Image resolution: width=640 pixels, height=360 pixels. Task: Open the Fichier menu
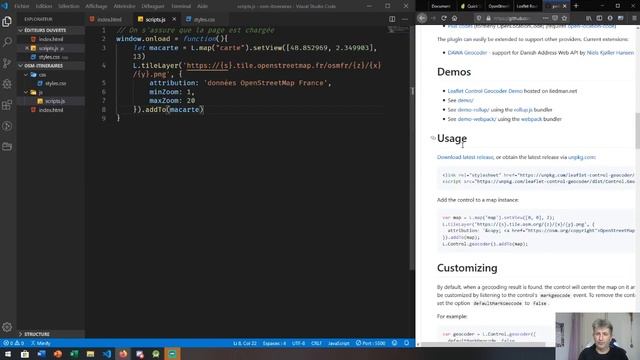(21, 6)
